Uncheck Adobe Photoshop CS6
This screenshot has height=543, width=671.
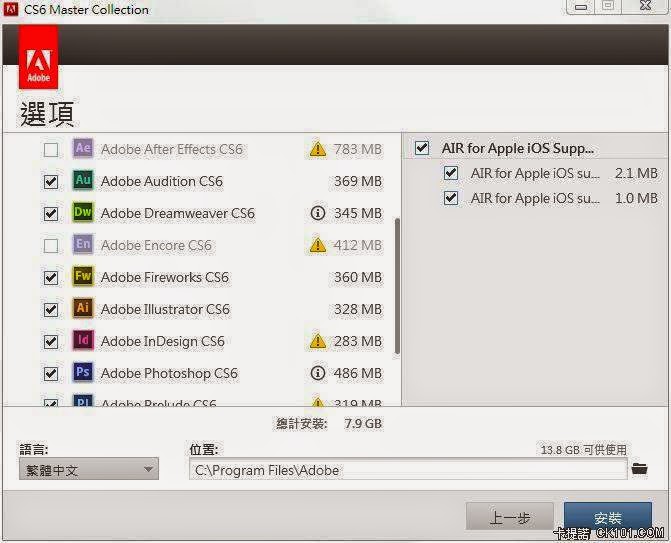pyautogui.click(x=51, y=374)
